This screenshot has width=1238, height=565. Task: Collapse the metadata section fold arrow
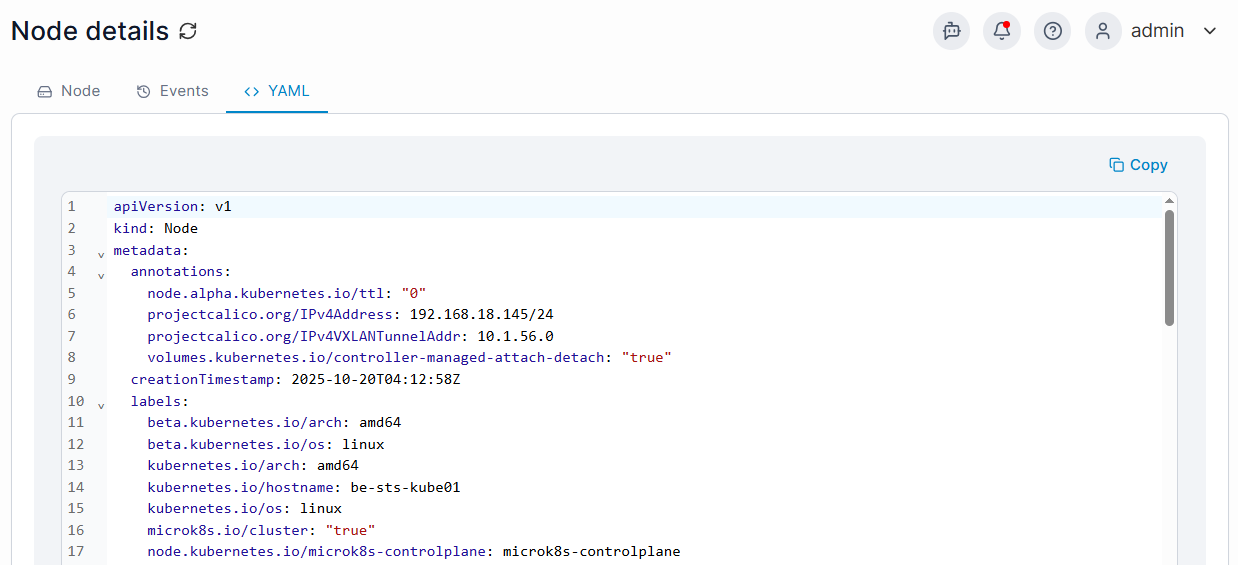tap(101, 253)
